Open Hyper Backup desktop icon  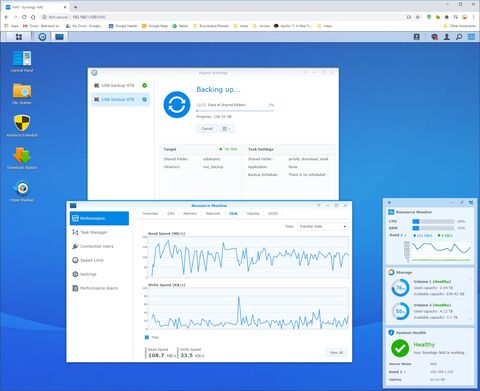[22, 191]
